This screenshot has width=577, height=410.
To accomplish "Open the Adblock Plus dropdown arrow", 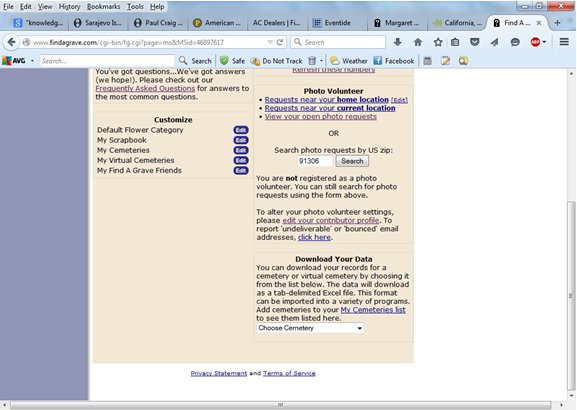I will (544, 42).
